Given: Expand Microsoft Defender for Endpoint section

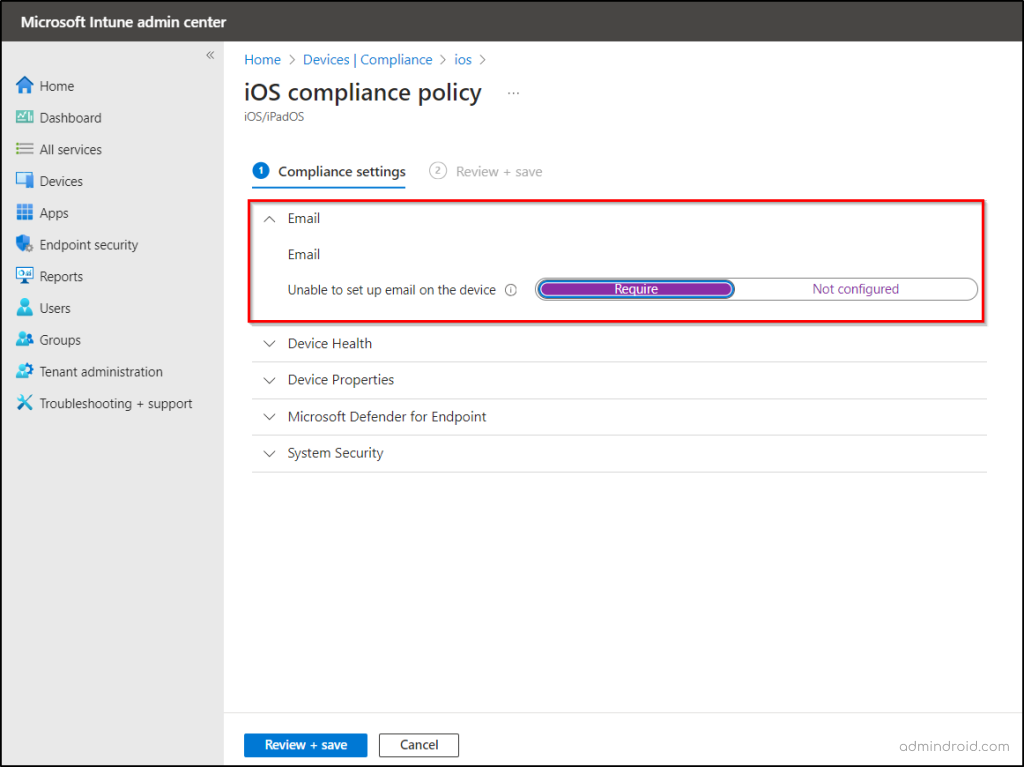Looking at the screenshot, I should pos(269,417).
